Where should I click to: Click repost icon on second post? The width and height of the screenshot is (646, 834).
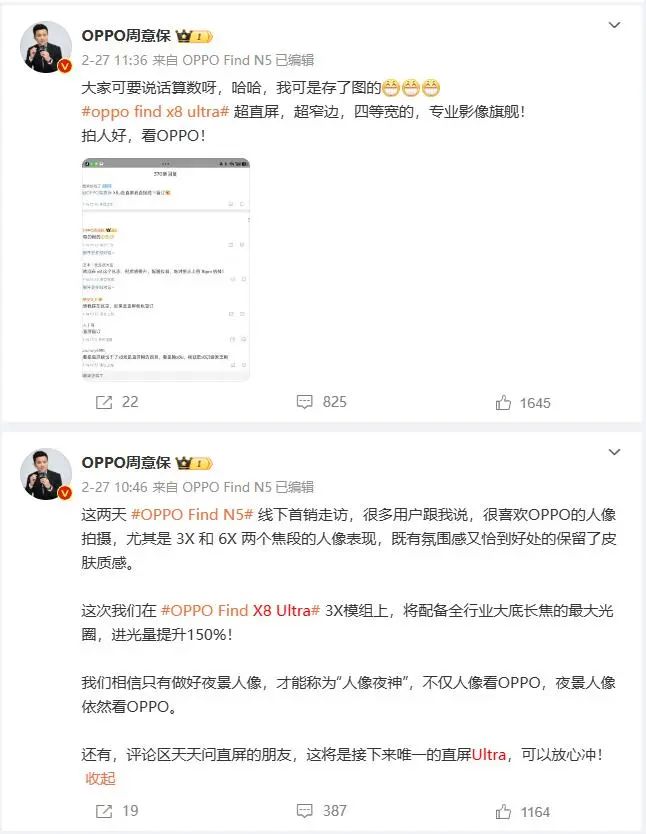104,811
